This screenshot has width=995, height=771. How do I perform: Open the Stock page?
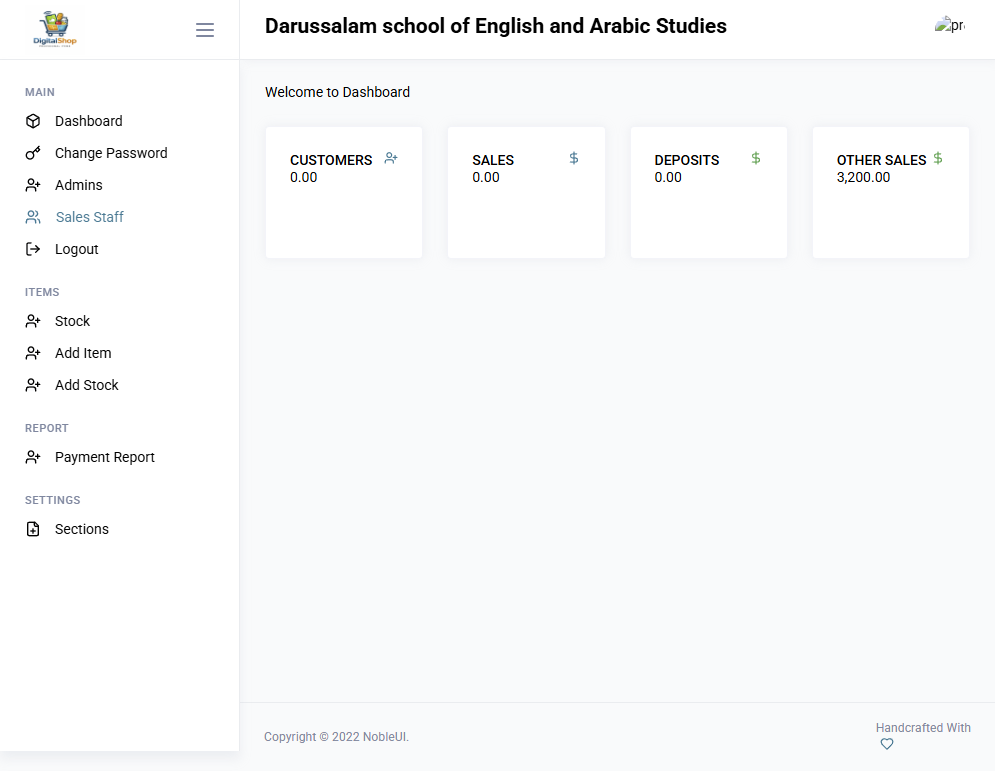(72, 321)
